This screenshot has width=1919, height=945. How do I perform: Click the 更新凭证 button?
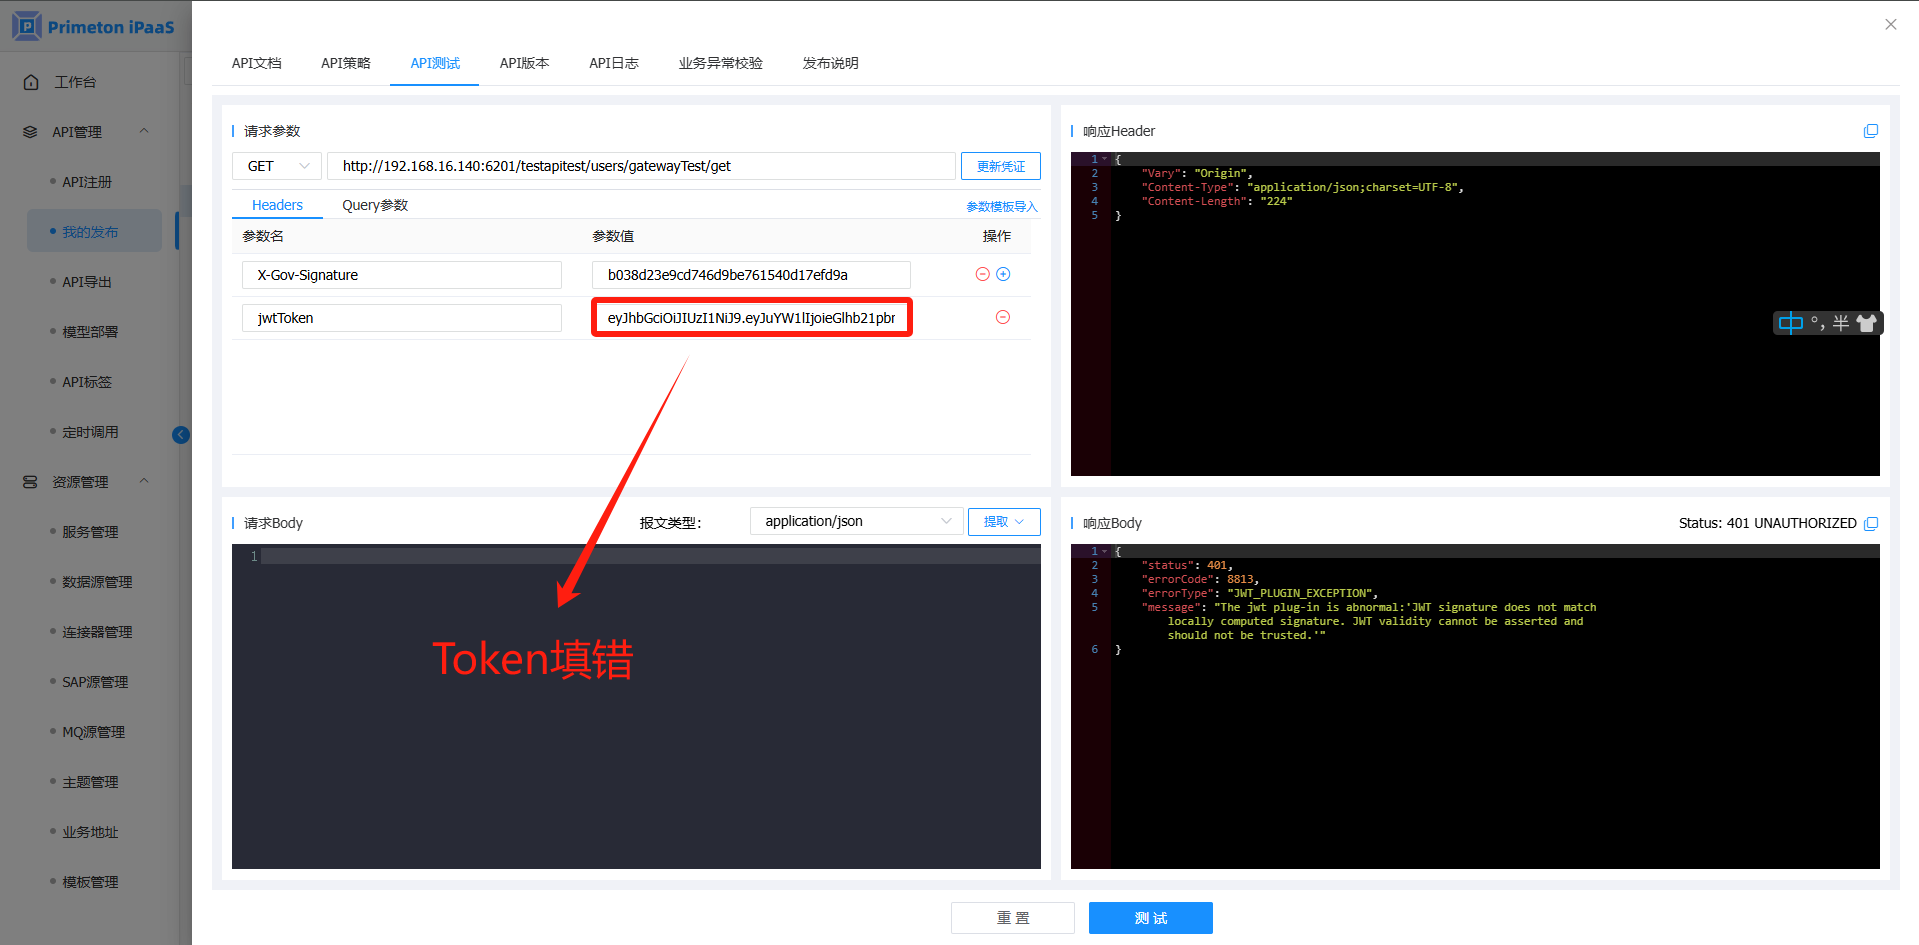[x=1000, y=166]
